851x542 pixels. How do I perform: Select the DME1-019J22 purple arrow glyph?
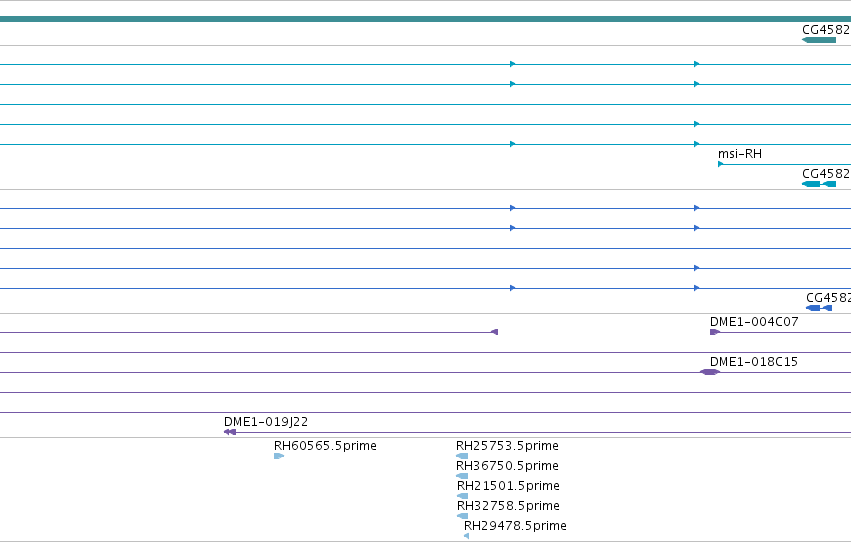tap(230, 432)
